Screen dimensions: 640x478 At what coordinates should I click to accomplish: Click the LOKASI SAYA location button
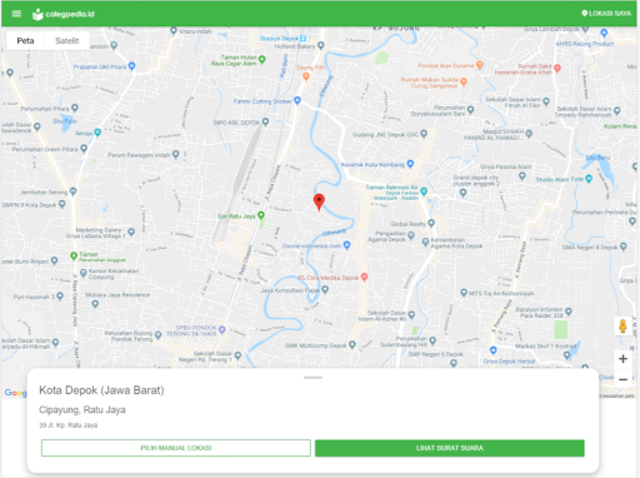606,13
